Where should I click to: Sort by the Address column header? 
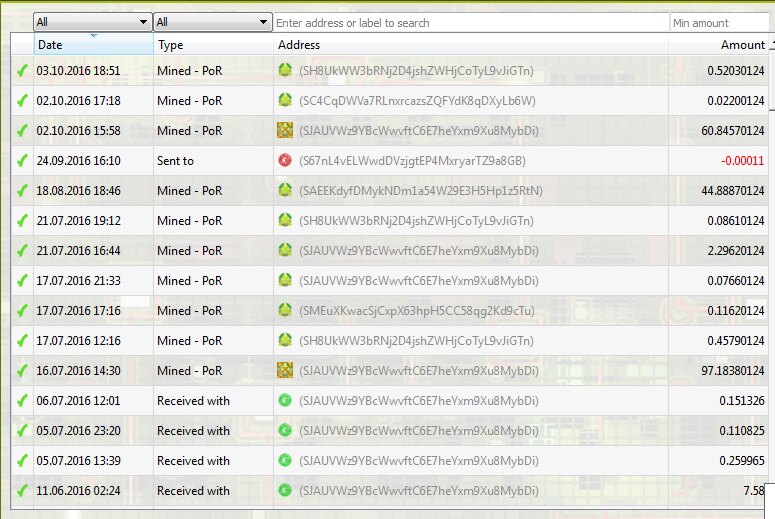(470, 45)
